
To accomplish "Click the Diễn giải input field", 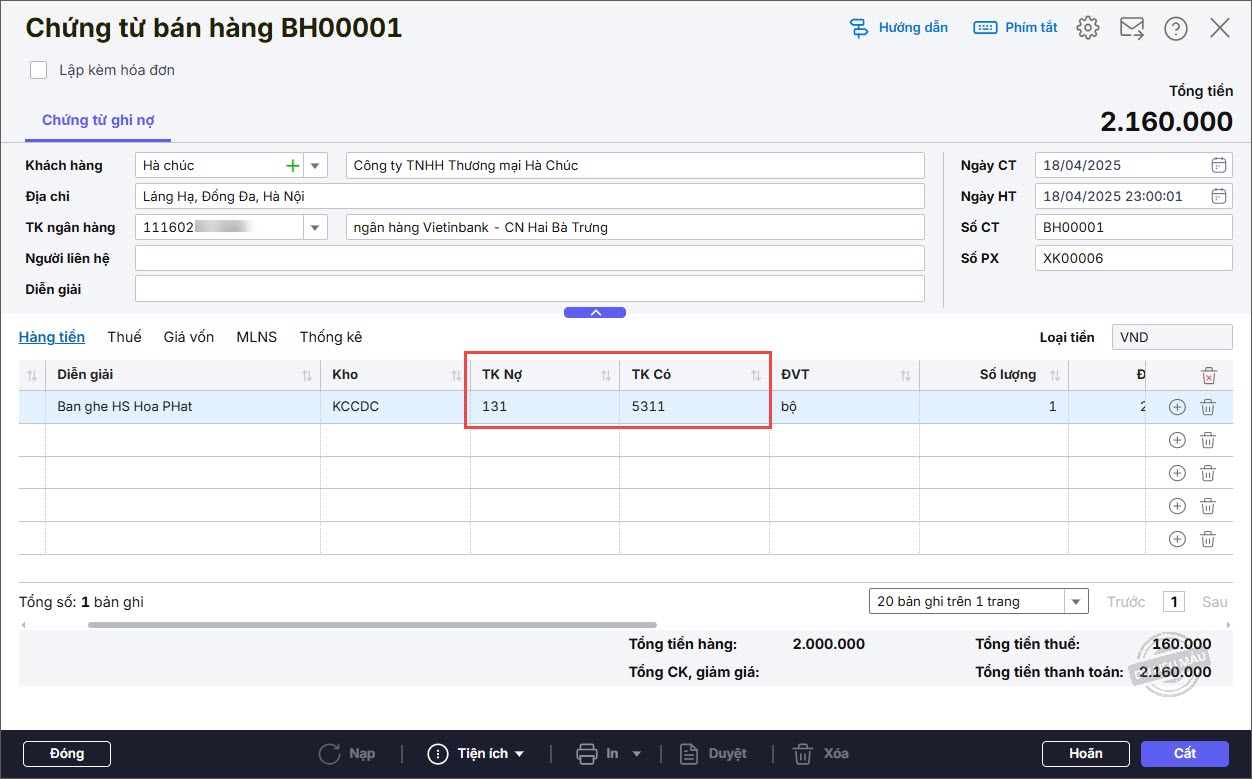I will click(529, 289).
